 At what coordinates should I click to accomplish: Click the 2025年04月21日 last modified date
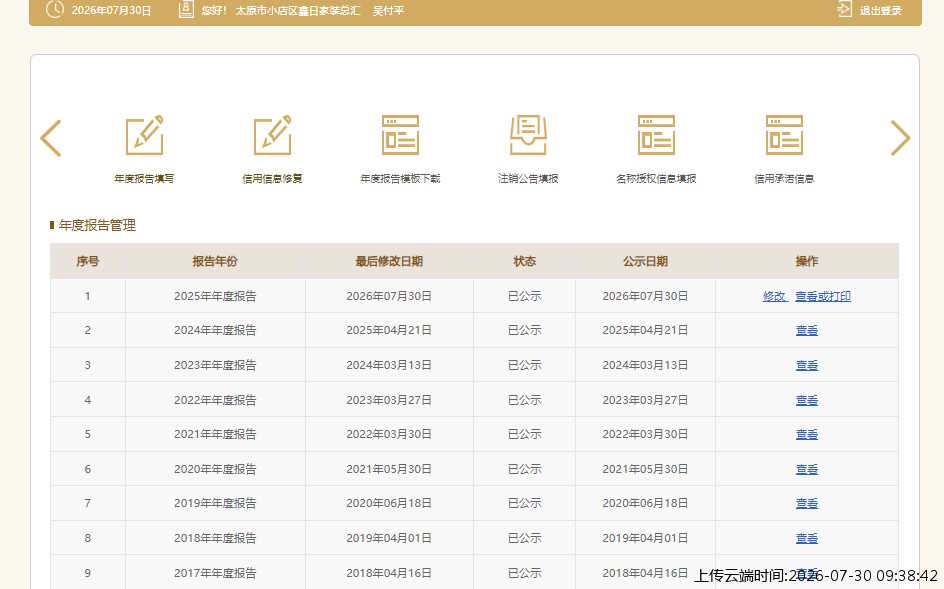[x=389, y=330]
